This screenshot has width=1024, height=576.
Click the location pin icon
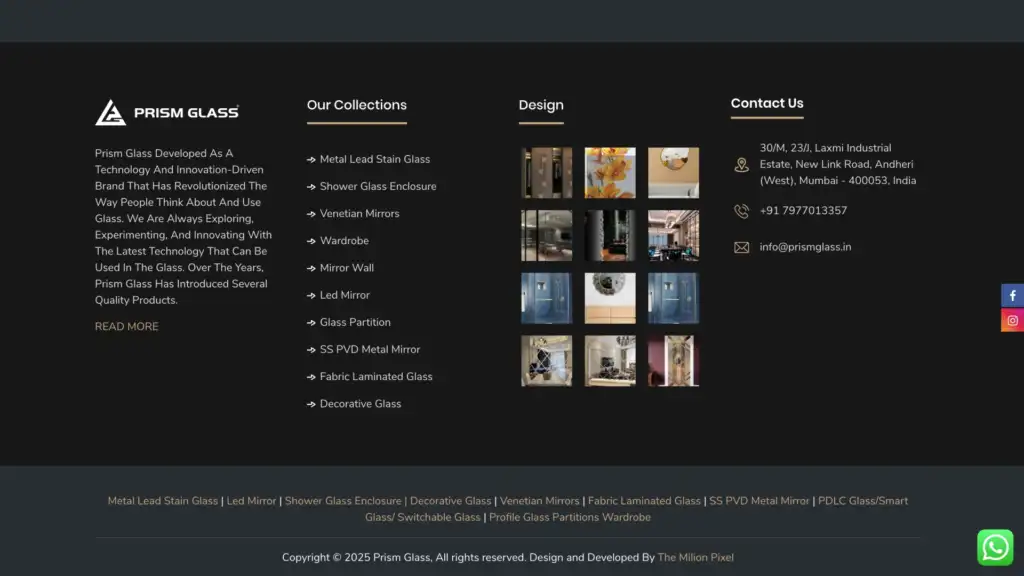(741, 165)
